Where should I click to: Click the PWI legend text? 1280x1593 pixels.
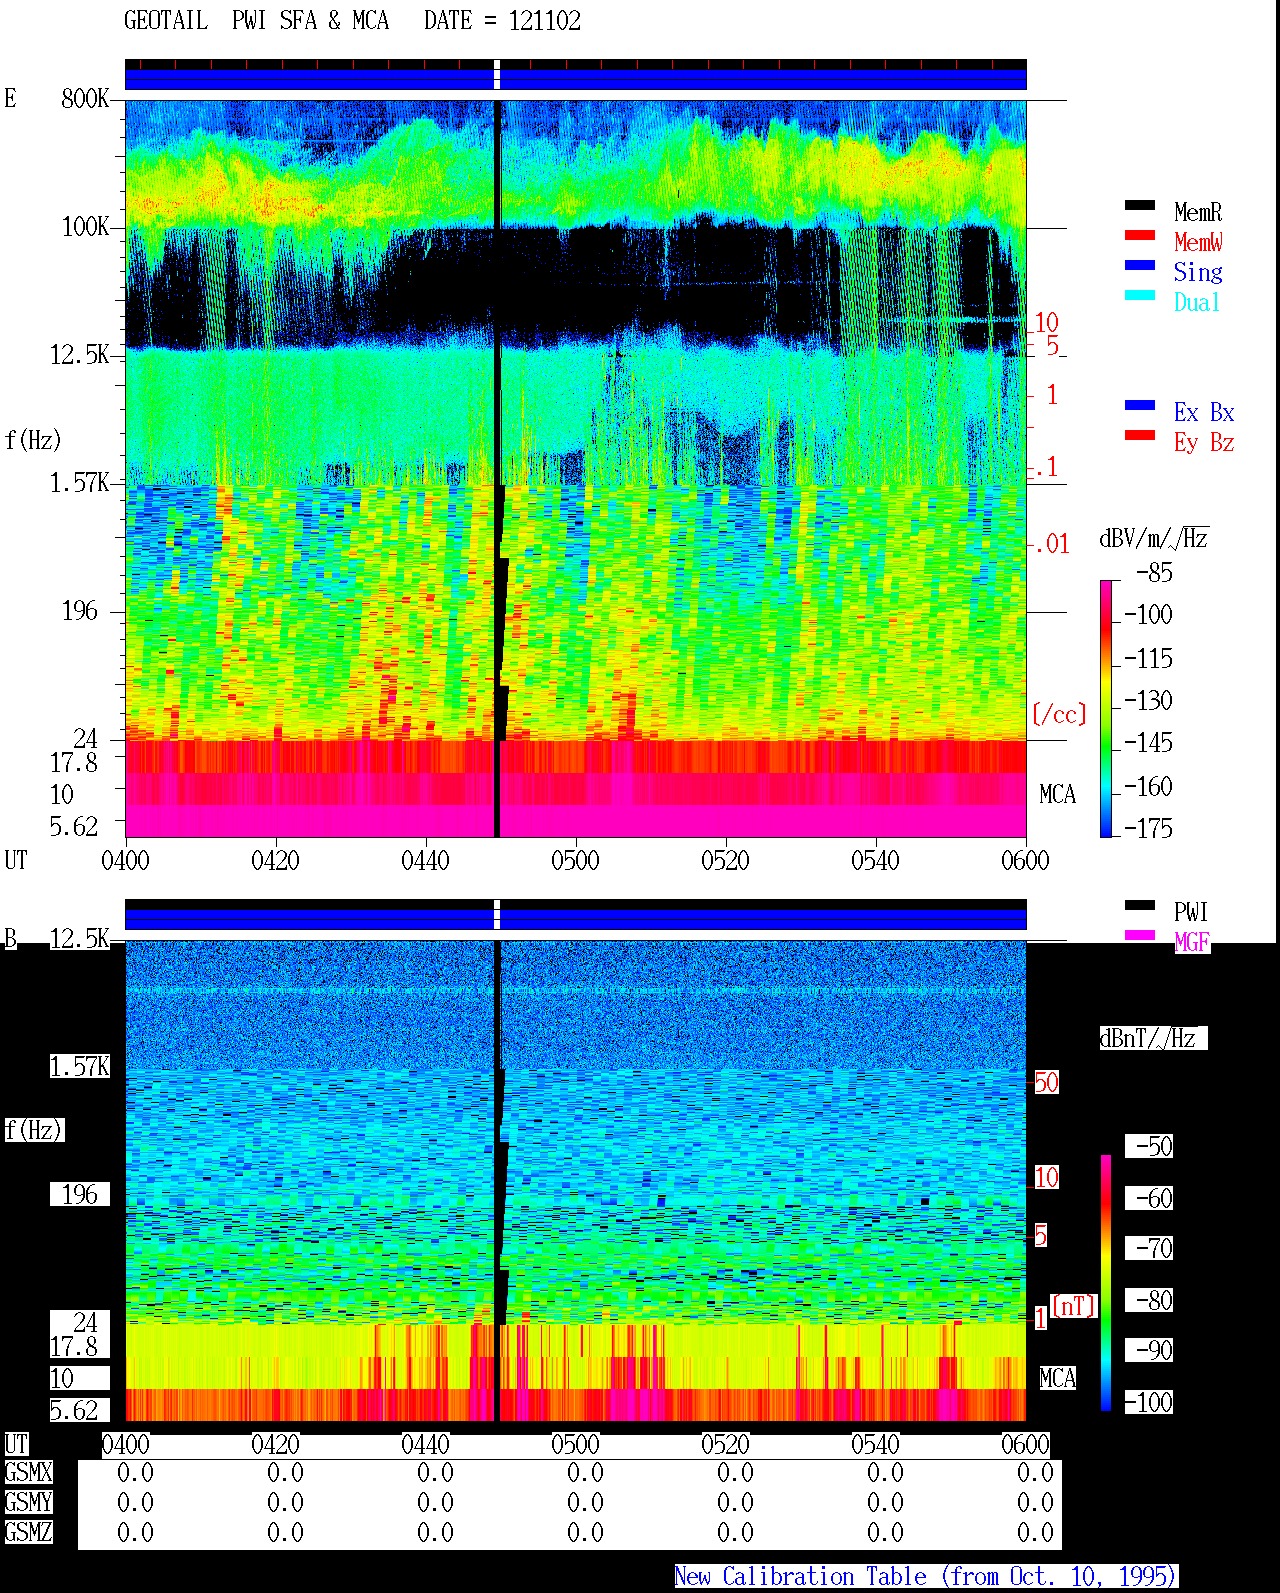[1191, 912]
